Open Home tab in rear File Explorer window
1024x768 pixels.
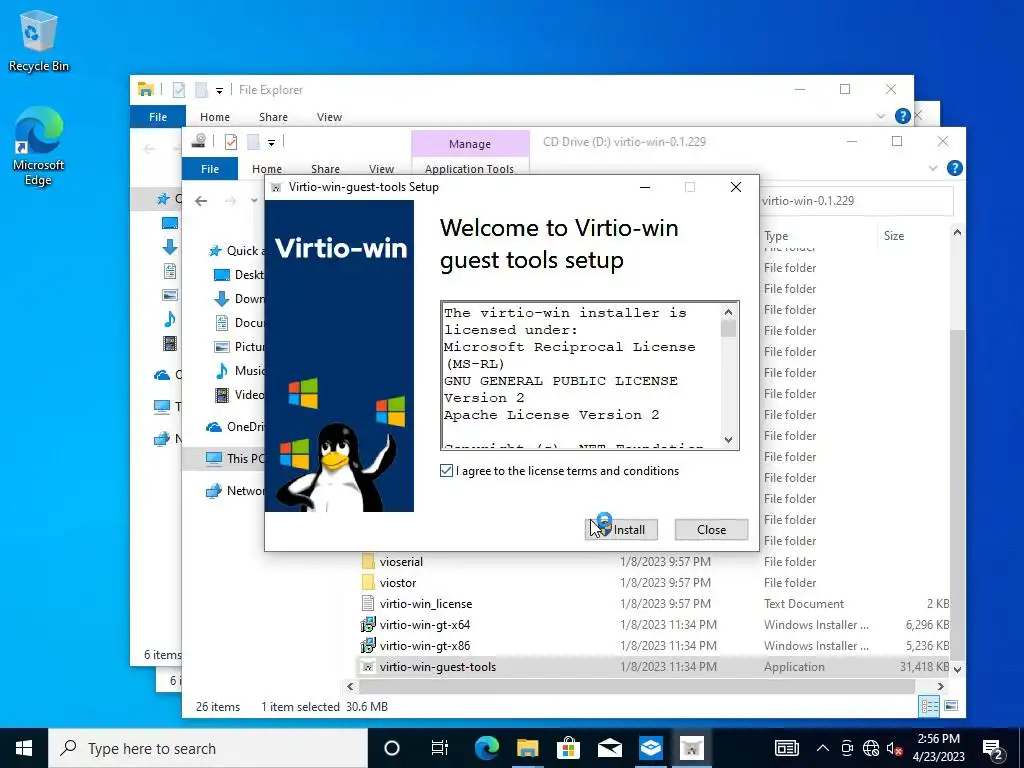tap(215, 117)
